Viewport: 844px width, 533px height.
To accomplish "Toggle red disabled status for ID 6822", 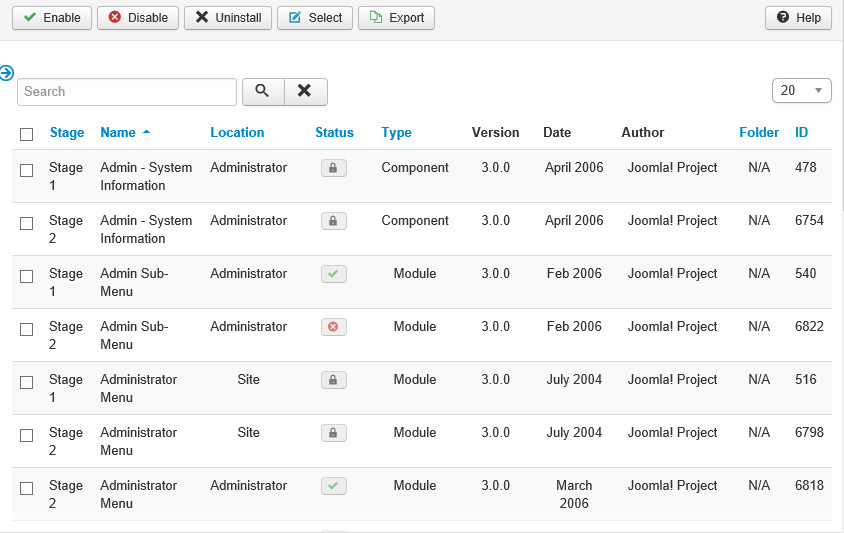I will pos(333,327).
